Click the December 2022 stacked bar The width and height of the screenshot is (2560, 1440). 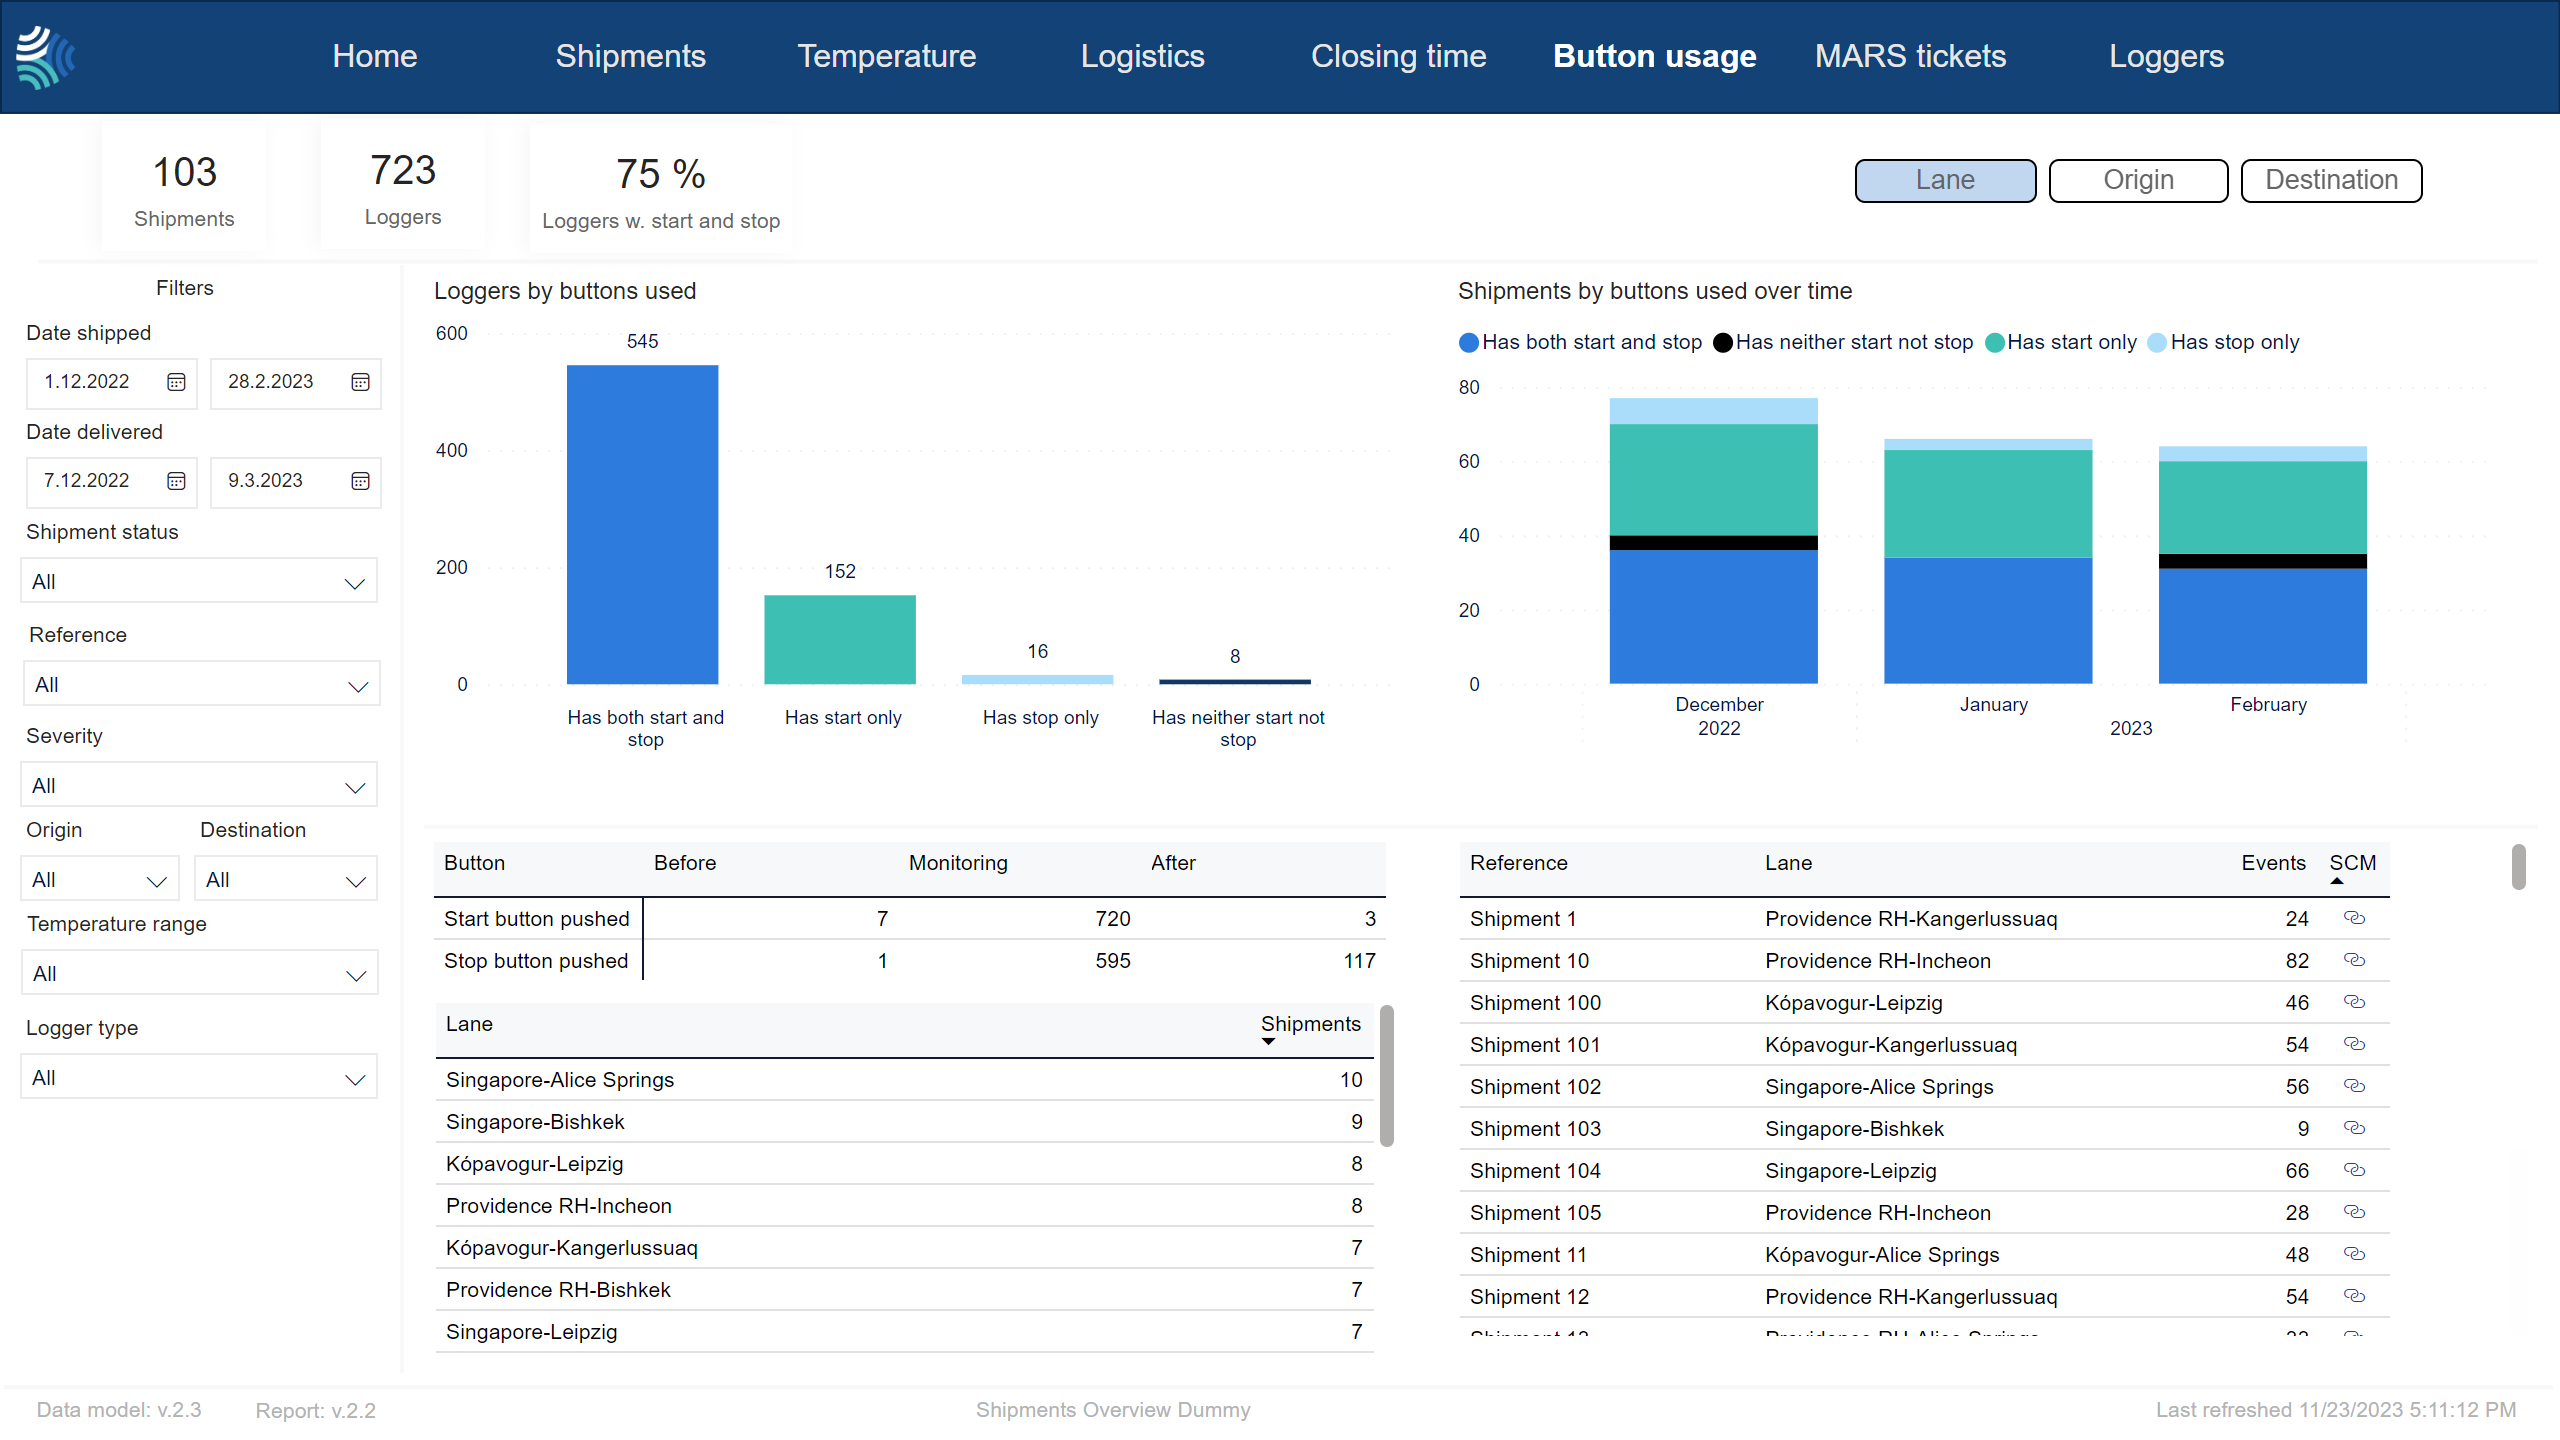(1714, 541)
